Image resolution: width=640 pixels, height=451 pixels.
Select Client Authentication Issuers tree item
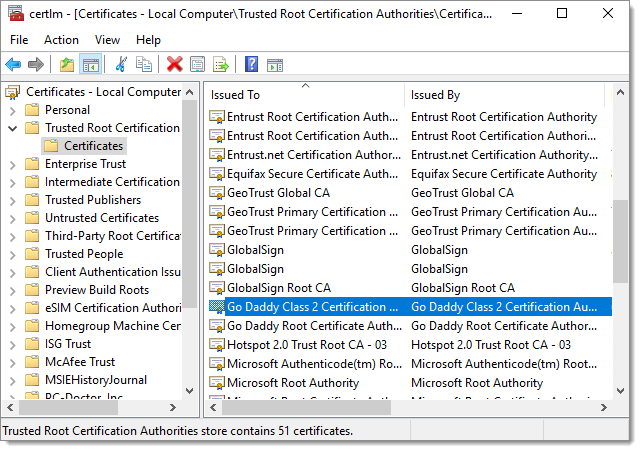[113, 272]
